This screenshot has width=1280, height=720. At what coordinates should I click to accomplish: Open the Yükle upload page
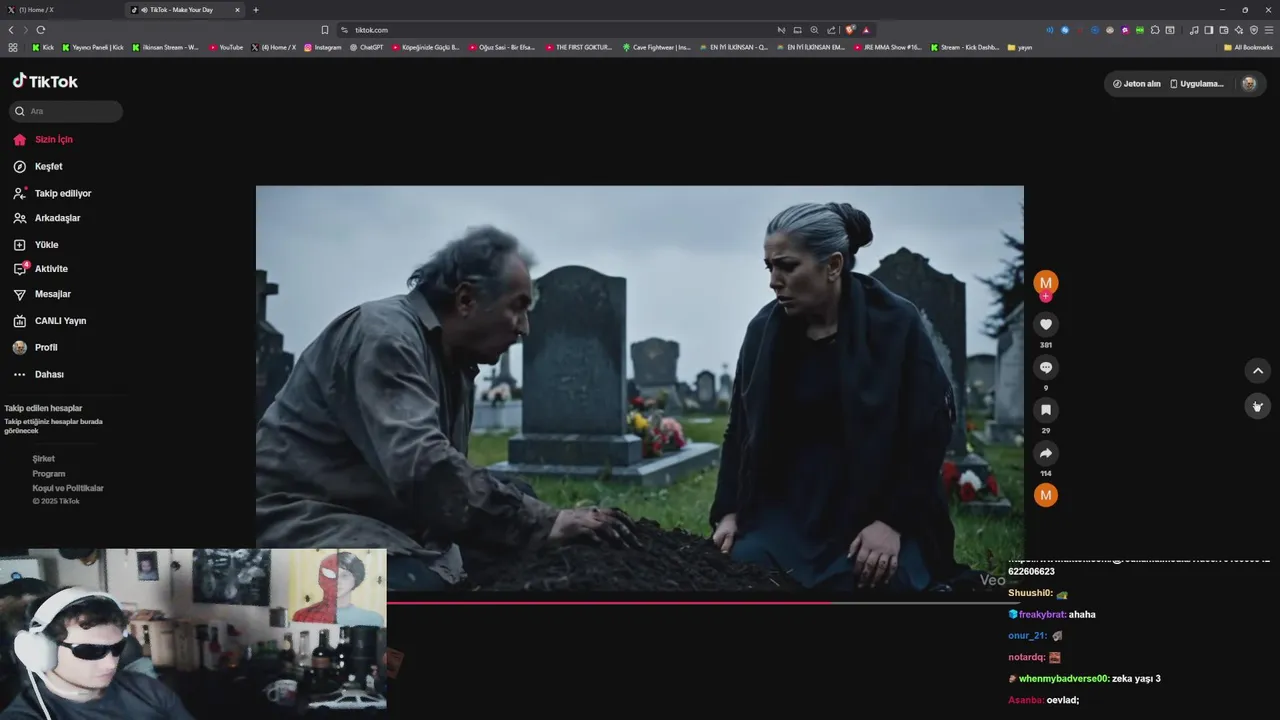click(35, 245)
